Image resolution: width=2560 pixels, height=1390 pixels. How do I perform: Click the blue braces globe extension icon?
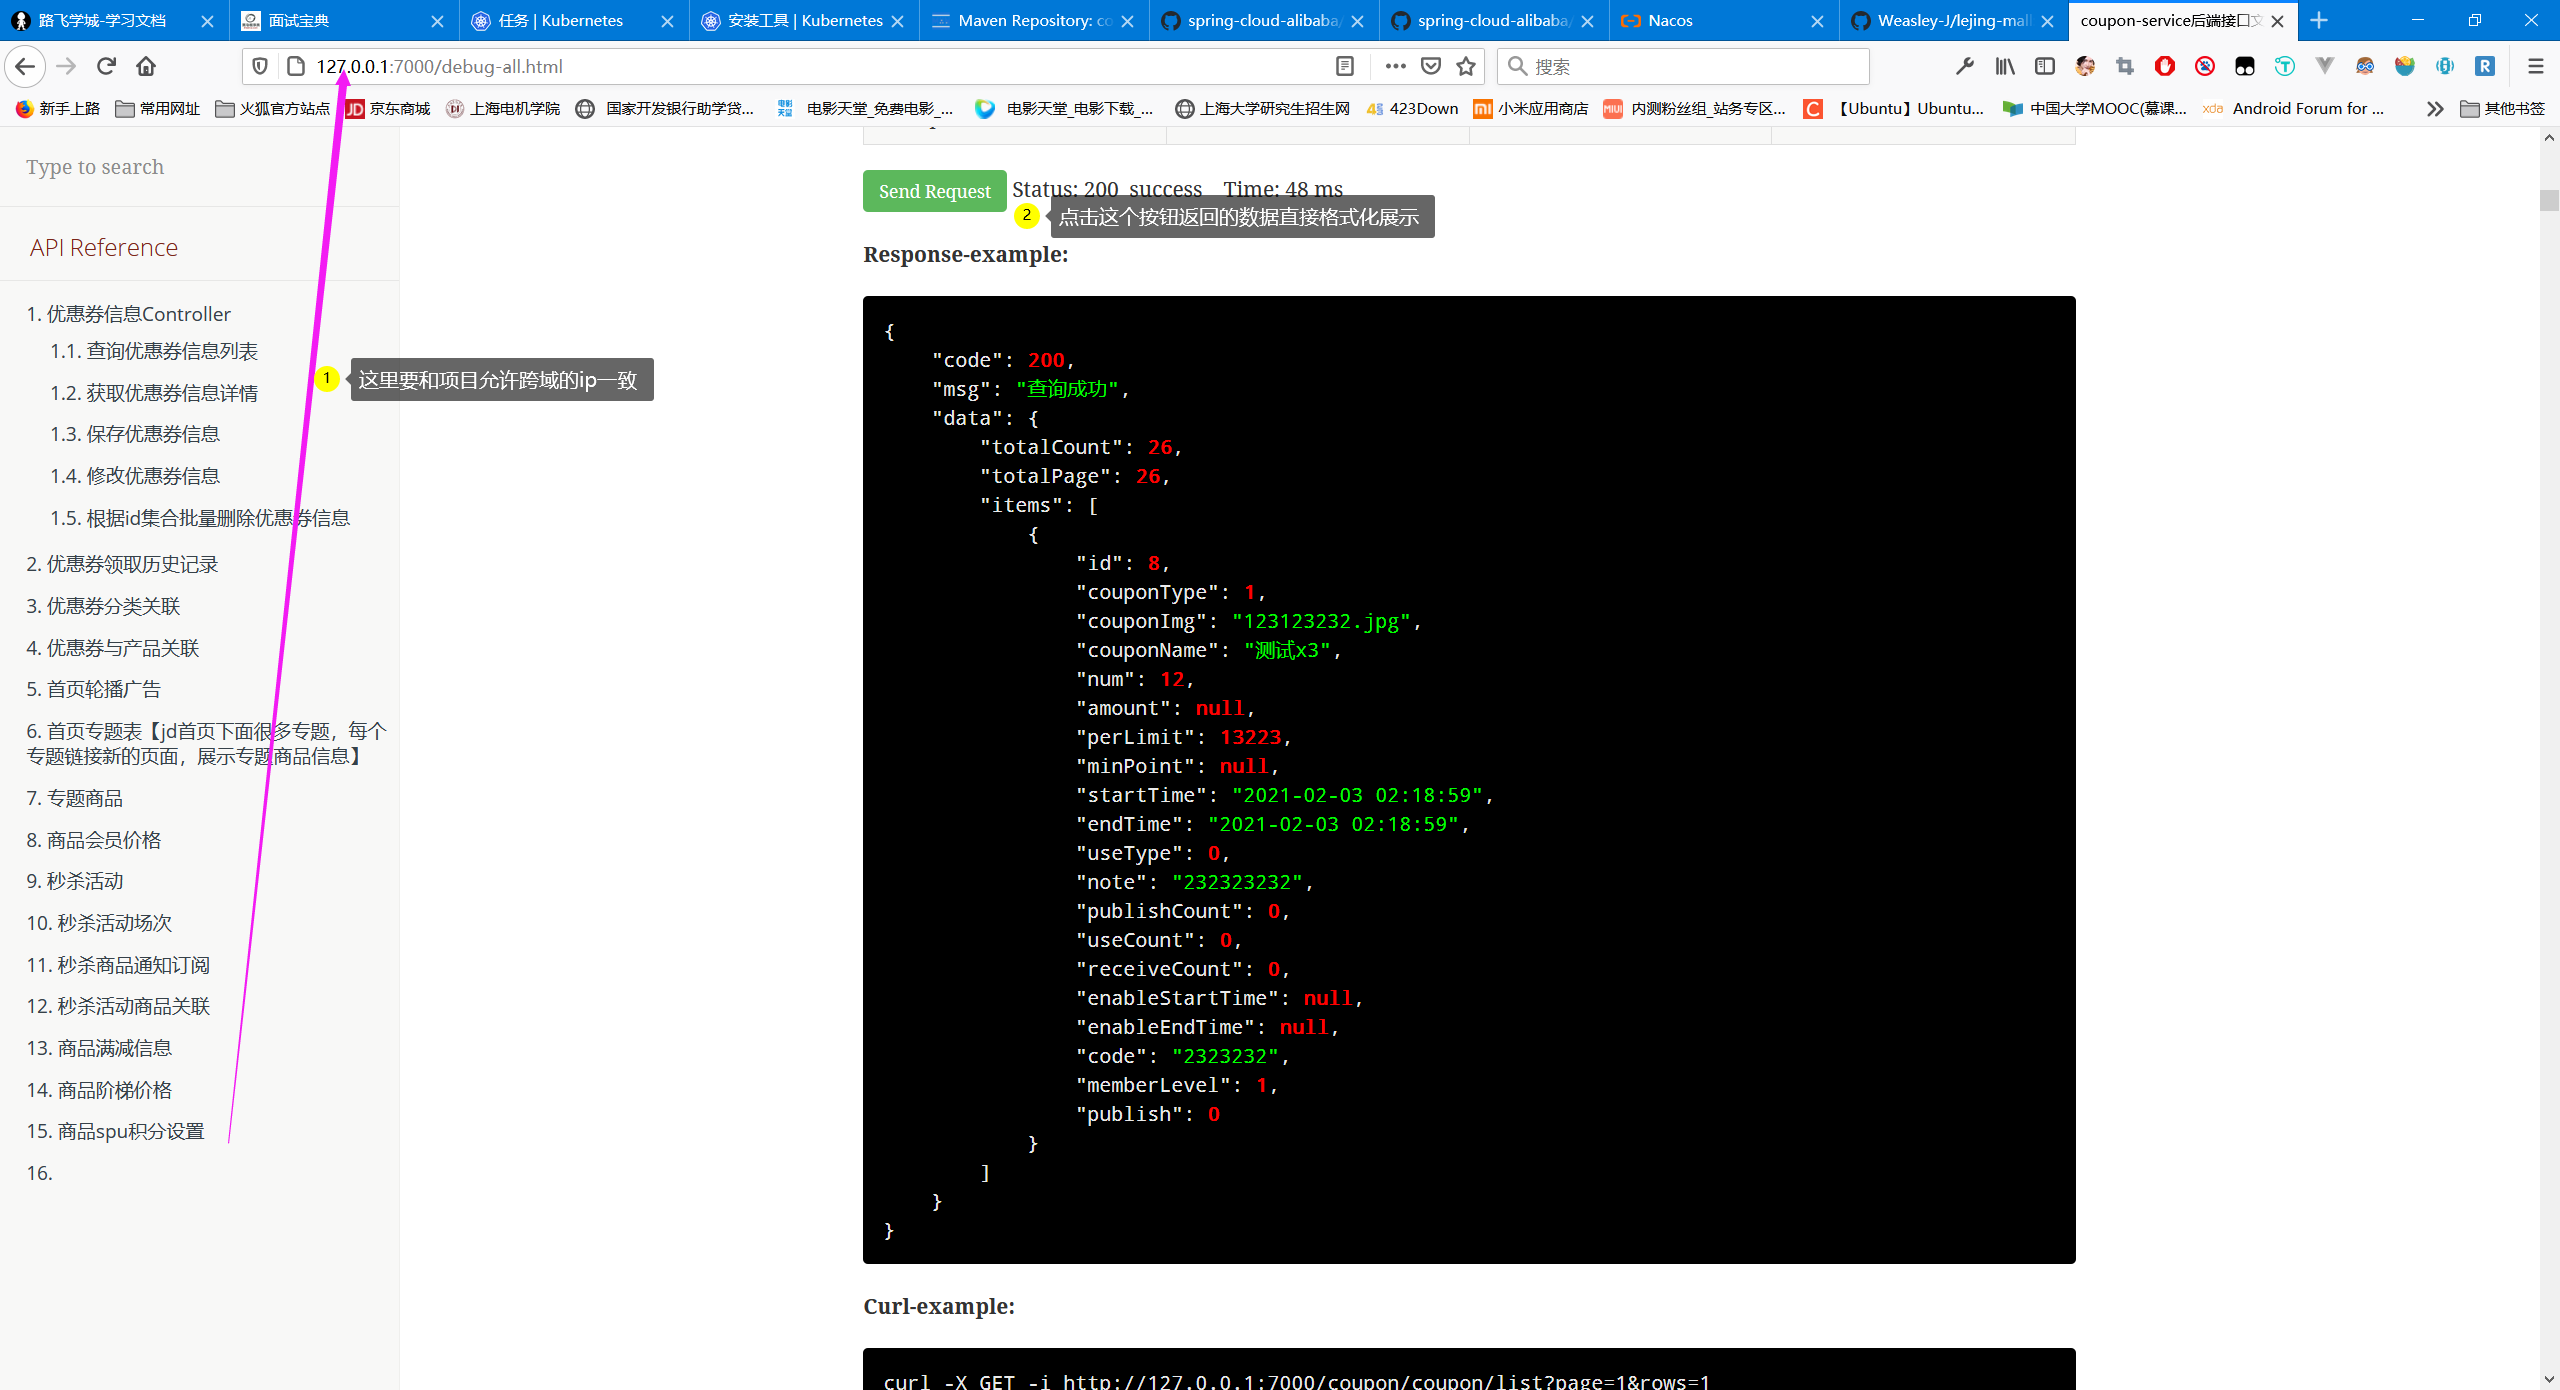pos(2445,66)
